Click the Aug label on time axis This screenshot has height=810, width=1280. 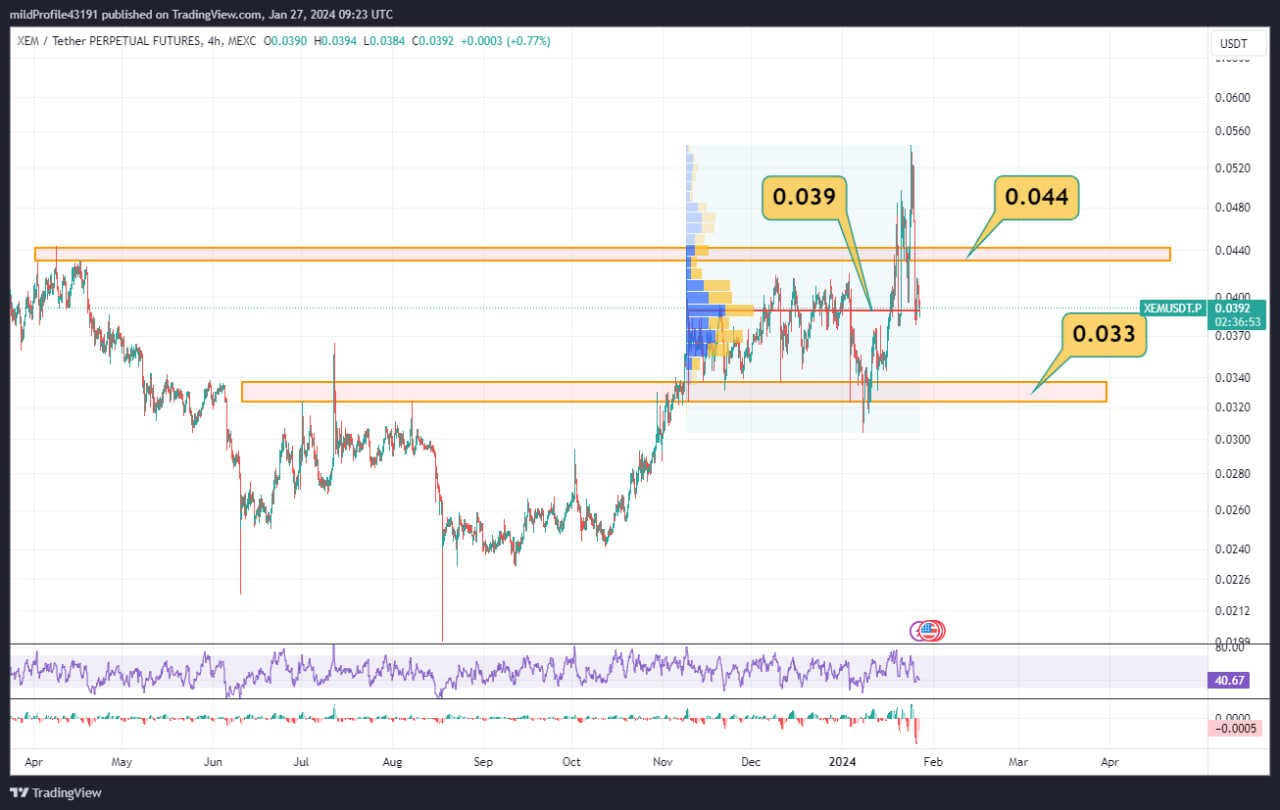[392, 762]
